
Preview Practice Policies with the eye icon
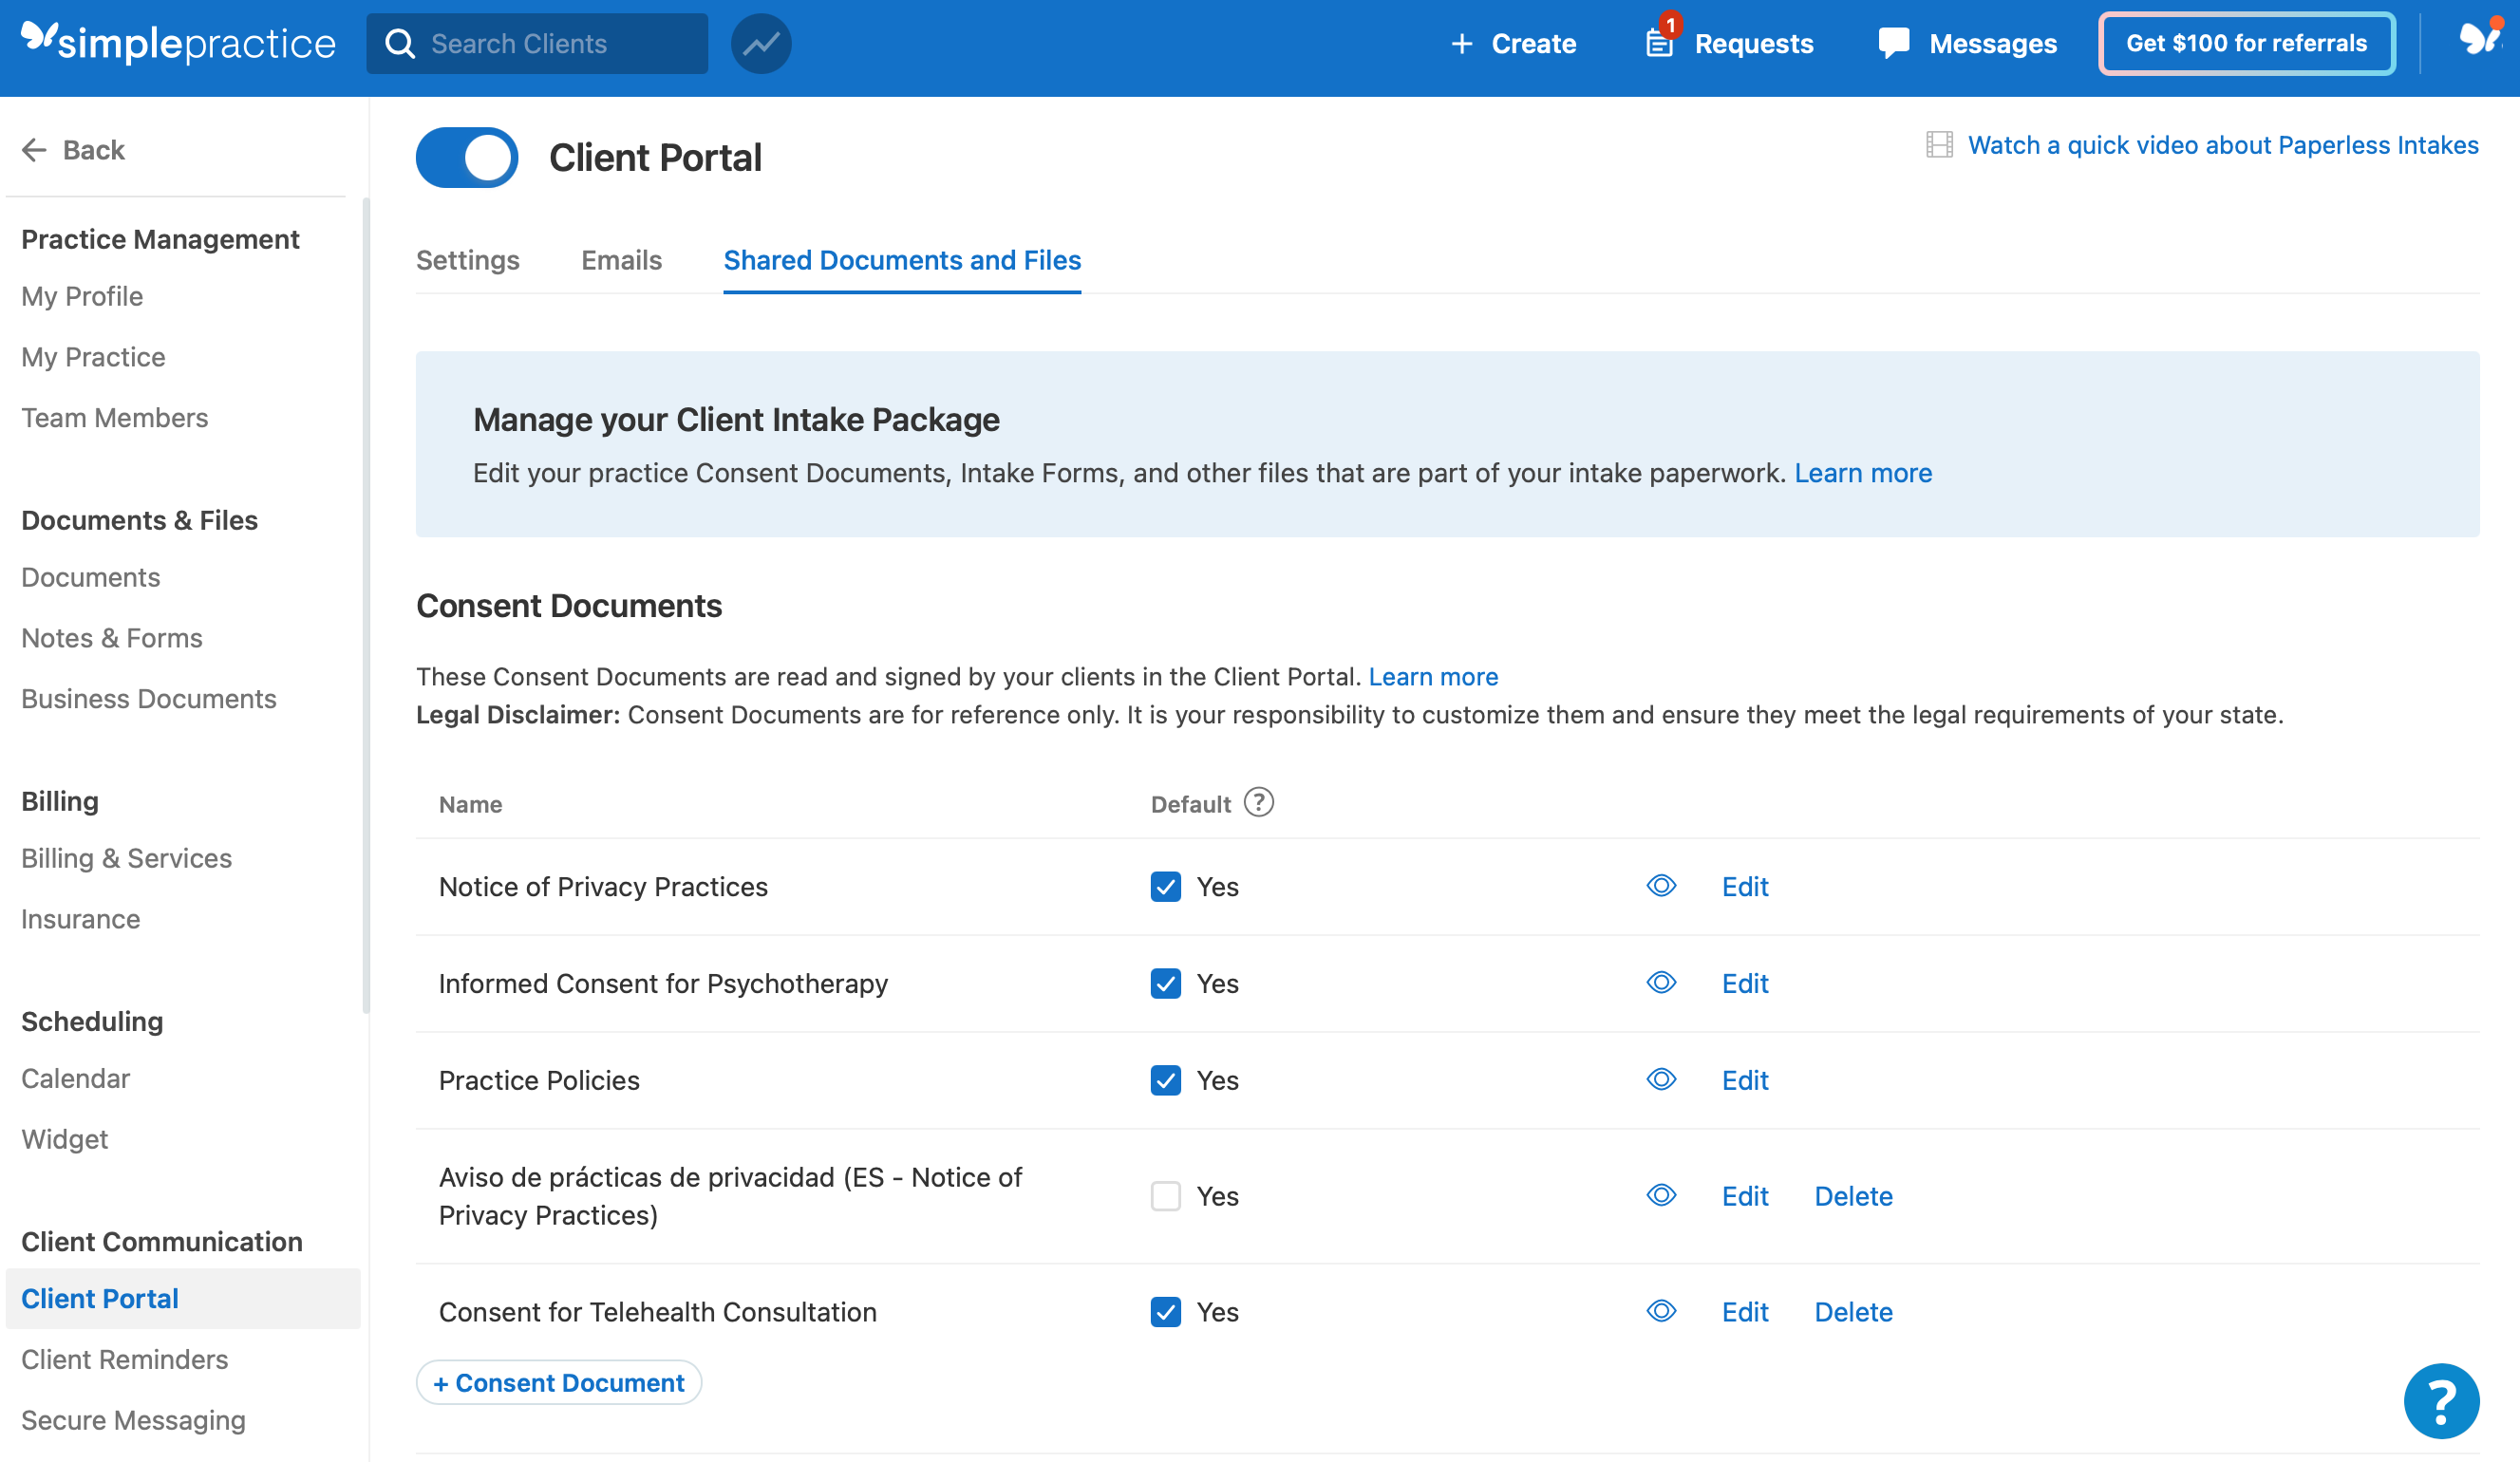(1660, 1079)
